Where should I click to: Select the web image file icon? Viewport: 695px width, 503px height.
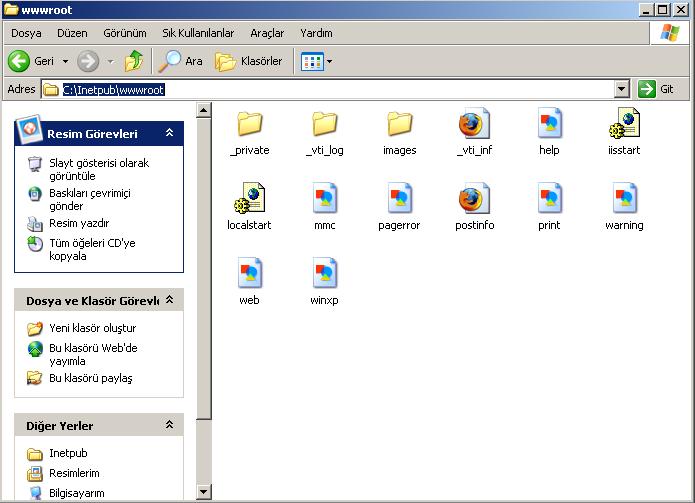250,273
